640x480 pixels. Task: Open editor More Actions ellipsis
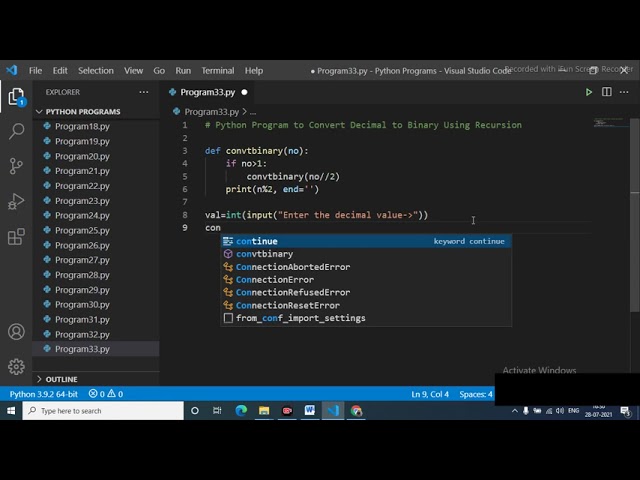tap(624, 92)
